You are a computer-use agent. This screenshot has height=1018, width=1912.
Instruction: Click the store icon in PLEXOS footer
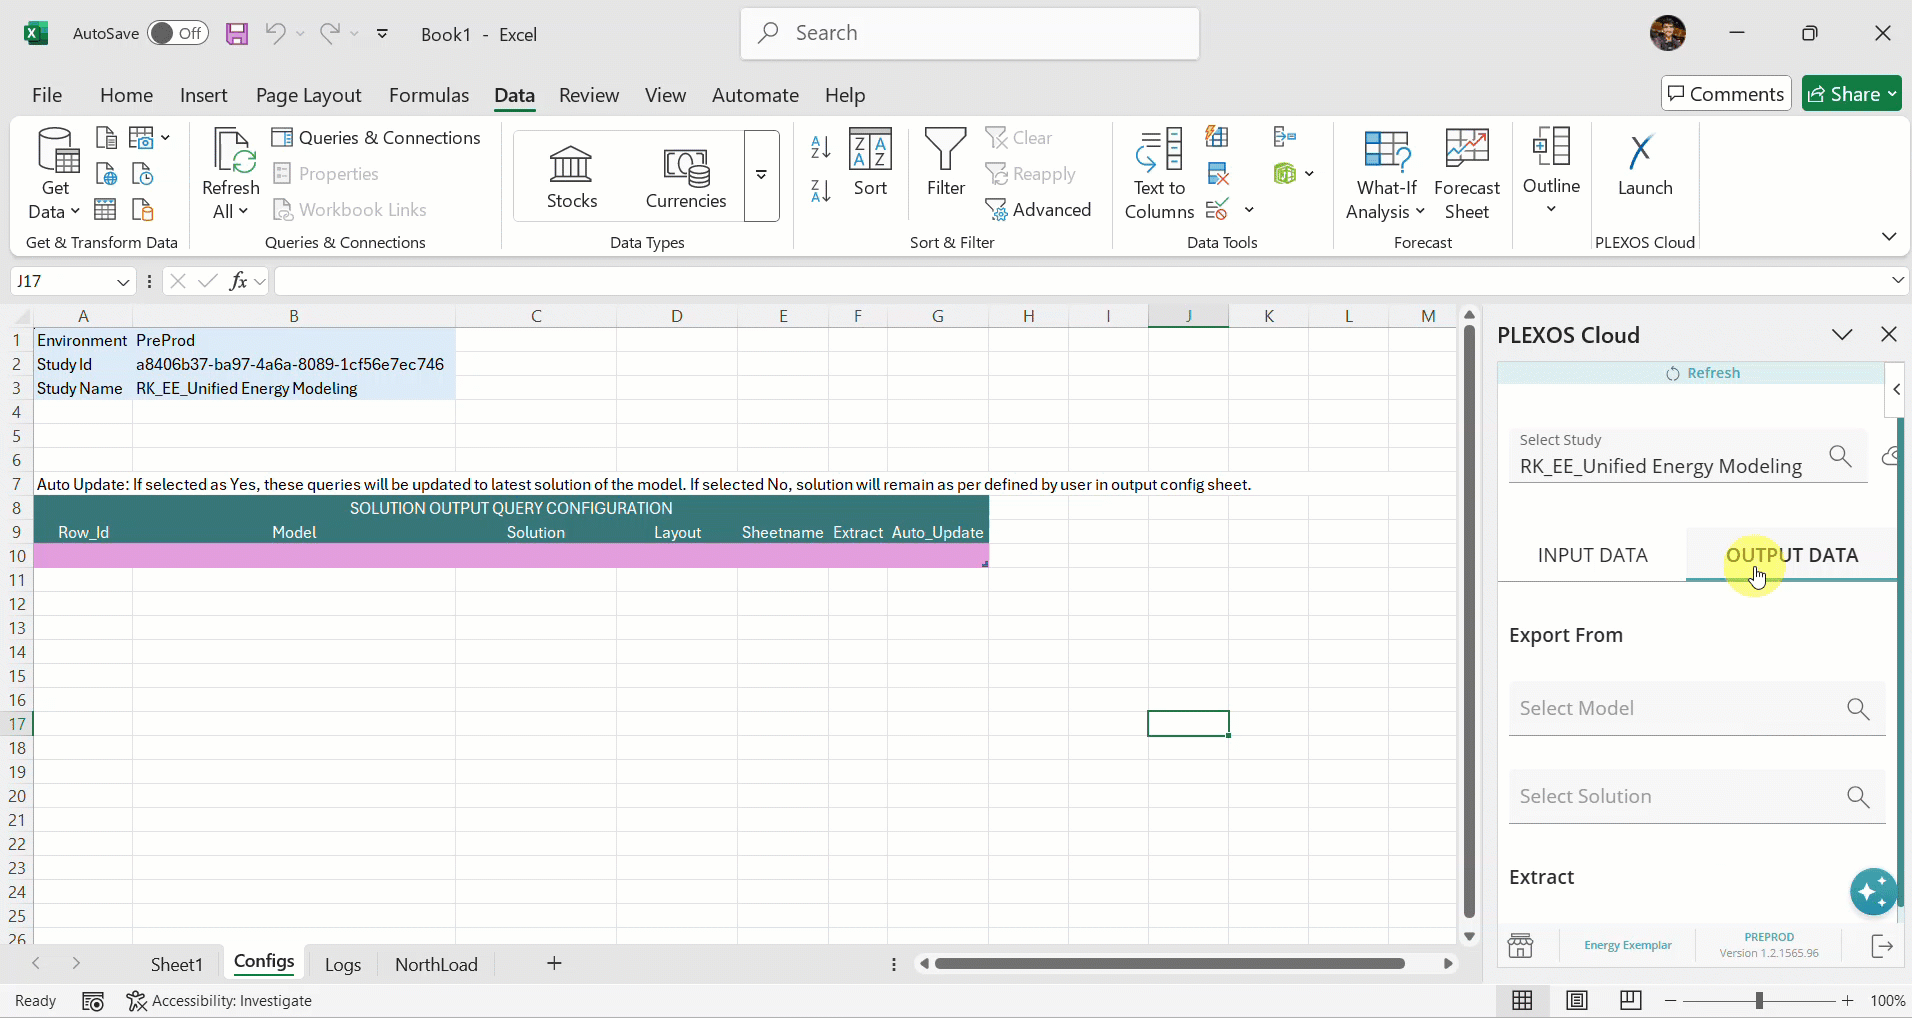click(x=1520, y=945)
